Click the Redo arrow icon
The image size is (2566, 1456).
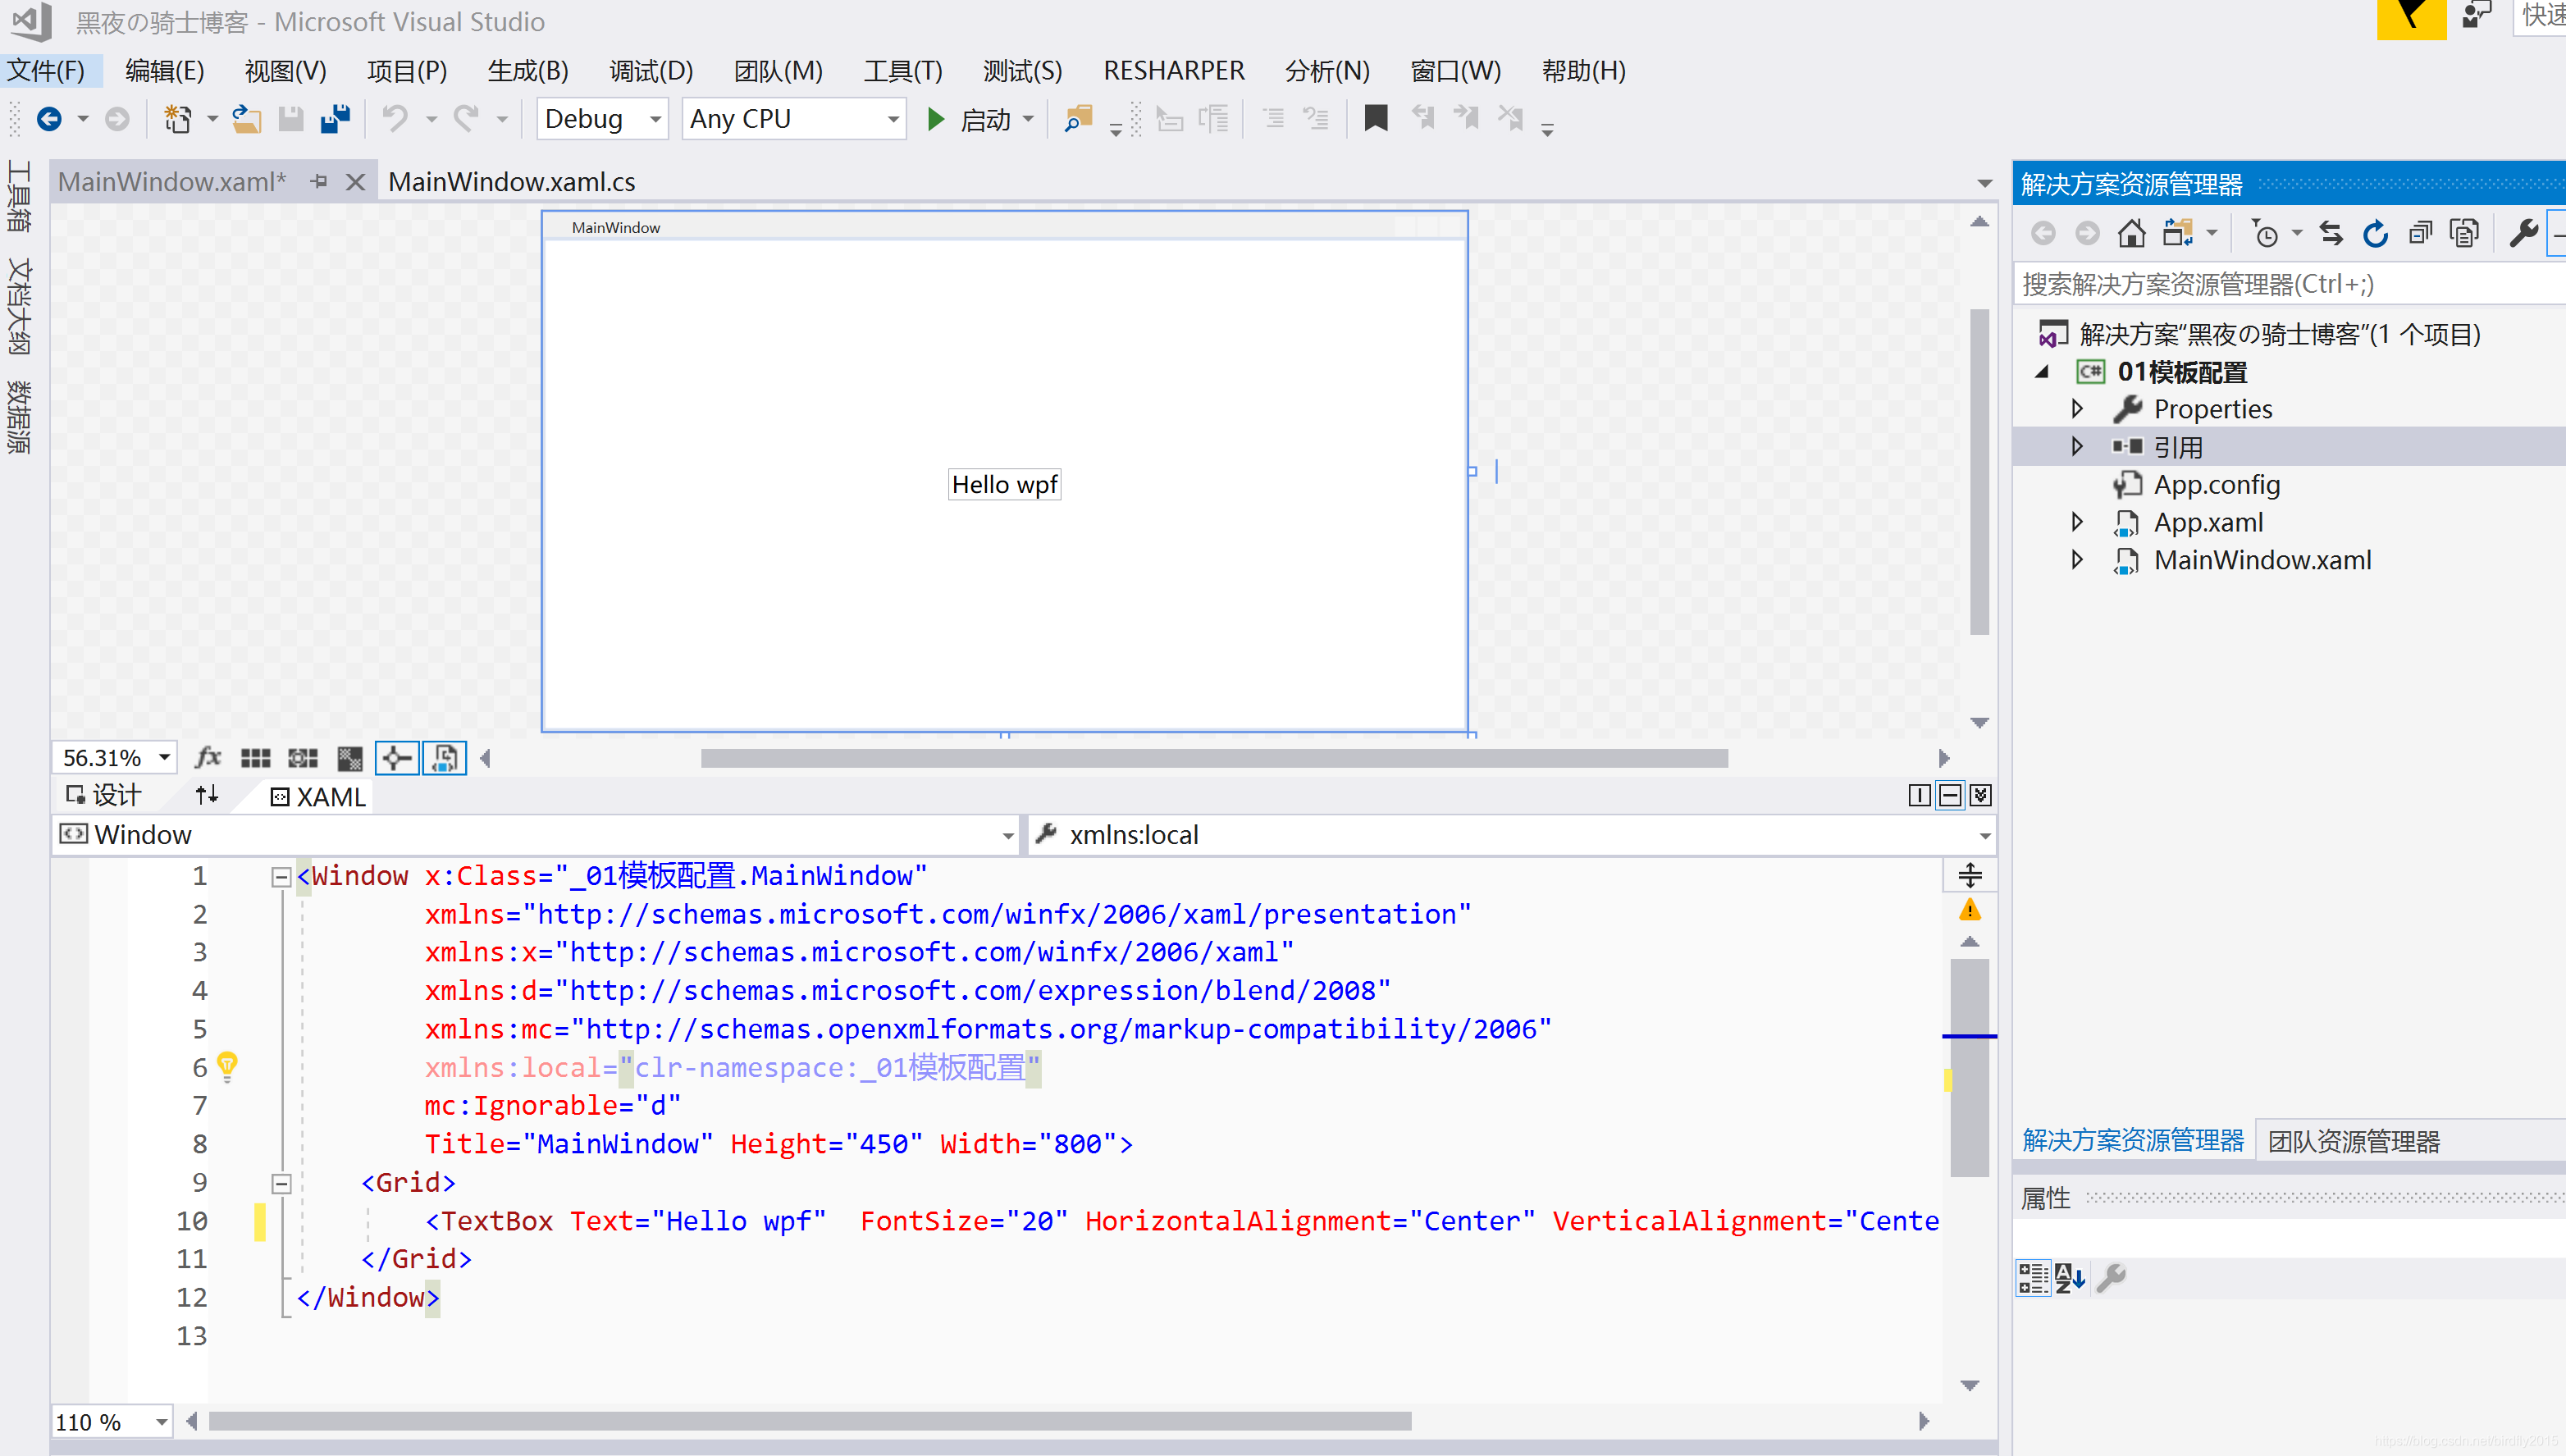click(466, 119)
